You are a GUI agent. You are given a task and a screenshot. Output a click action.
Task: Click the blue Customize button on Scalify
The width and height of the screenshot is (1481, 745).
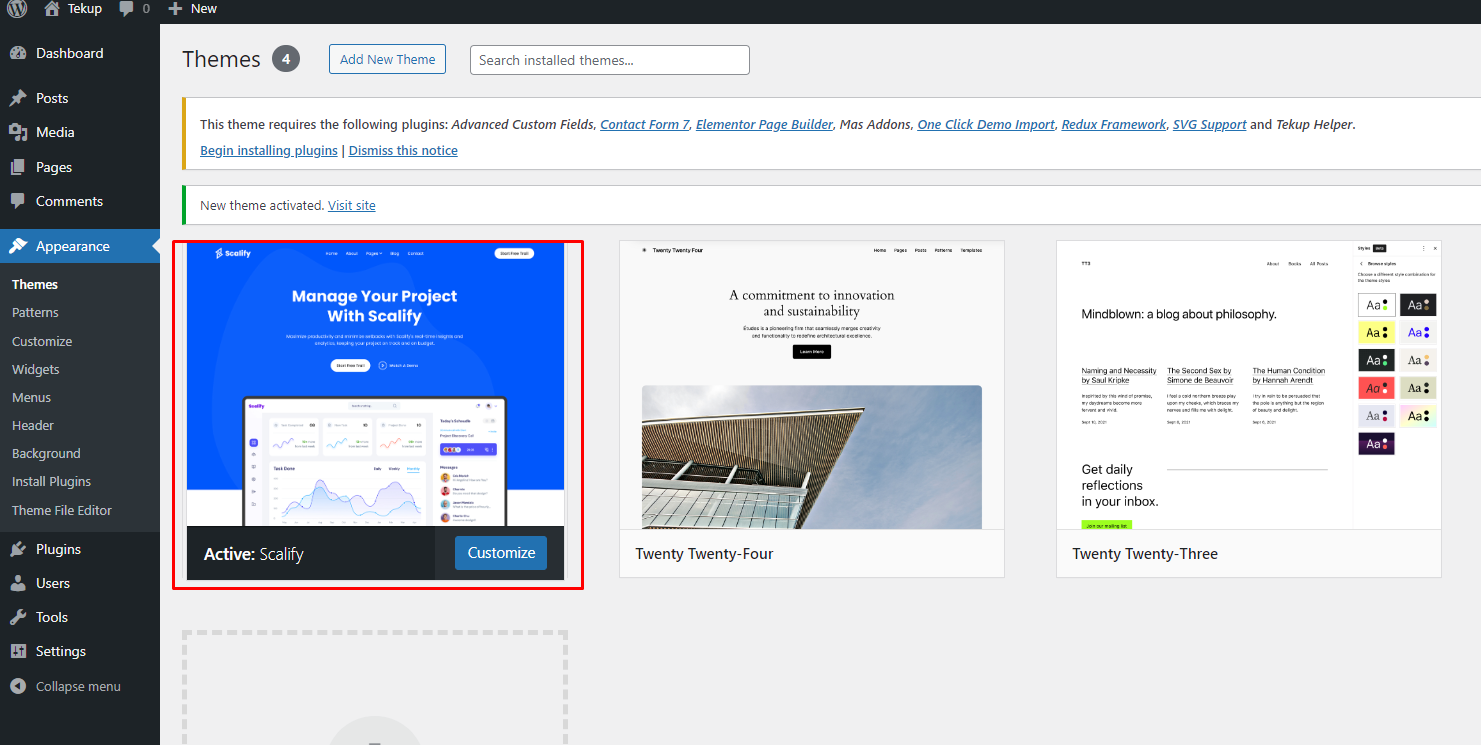[x=501, y=553]
